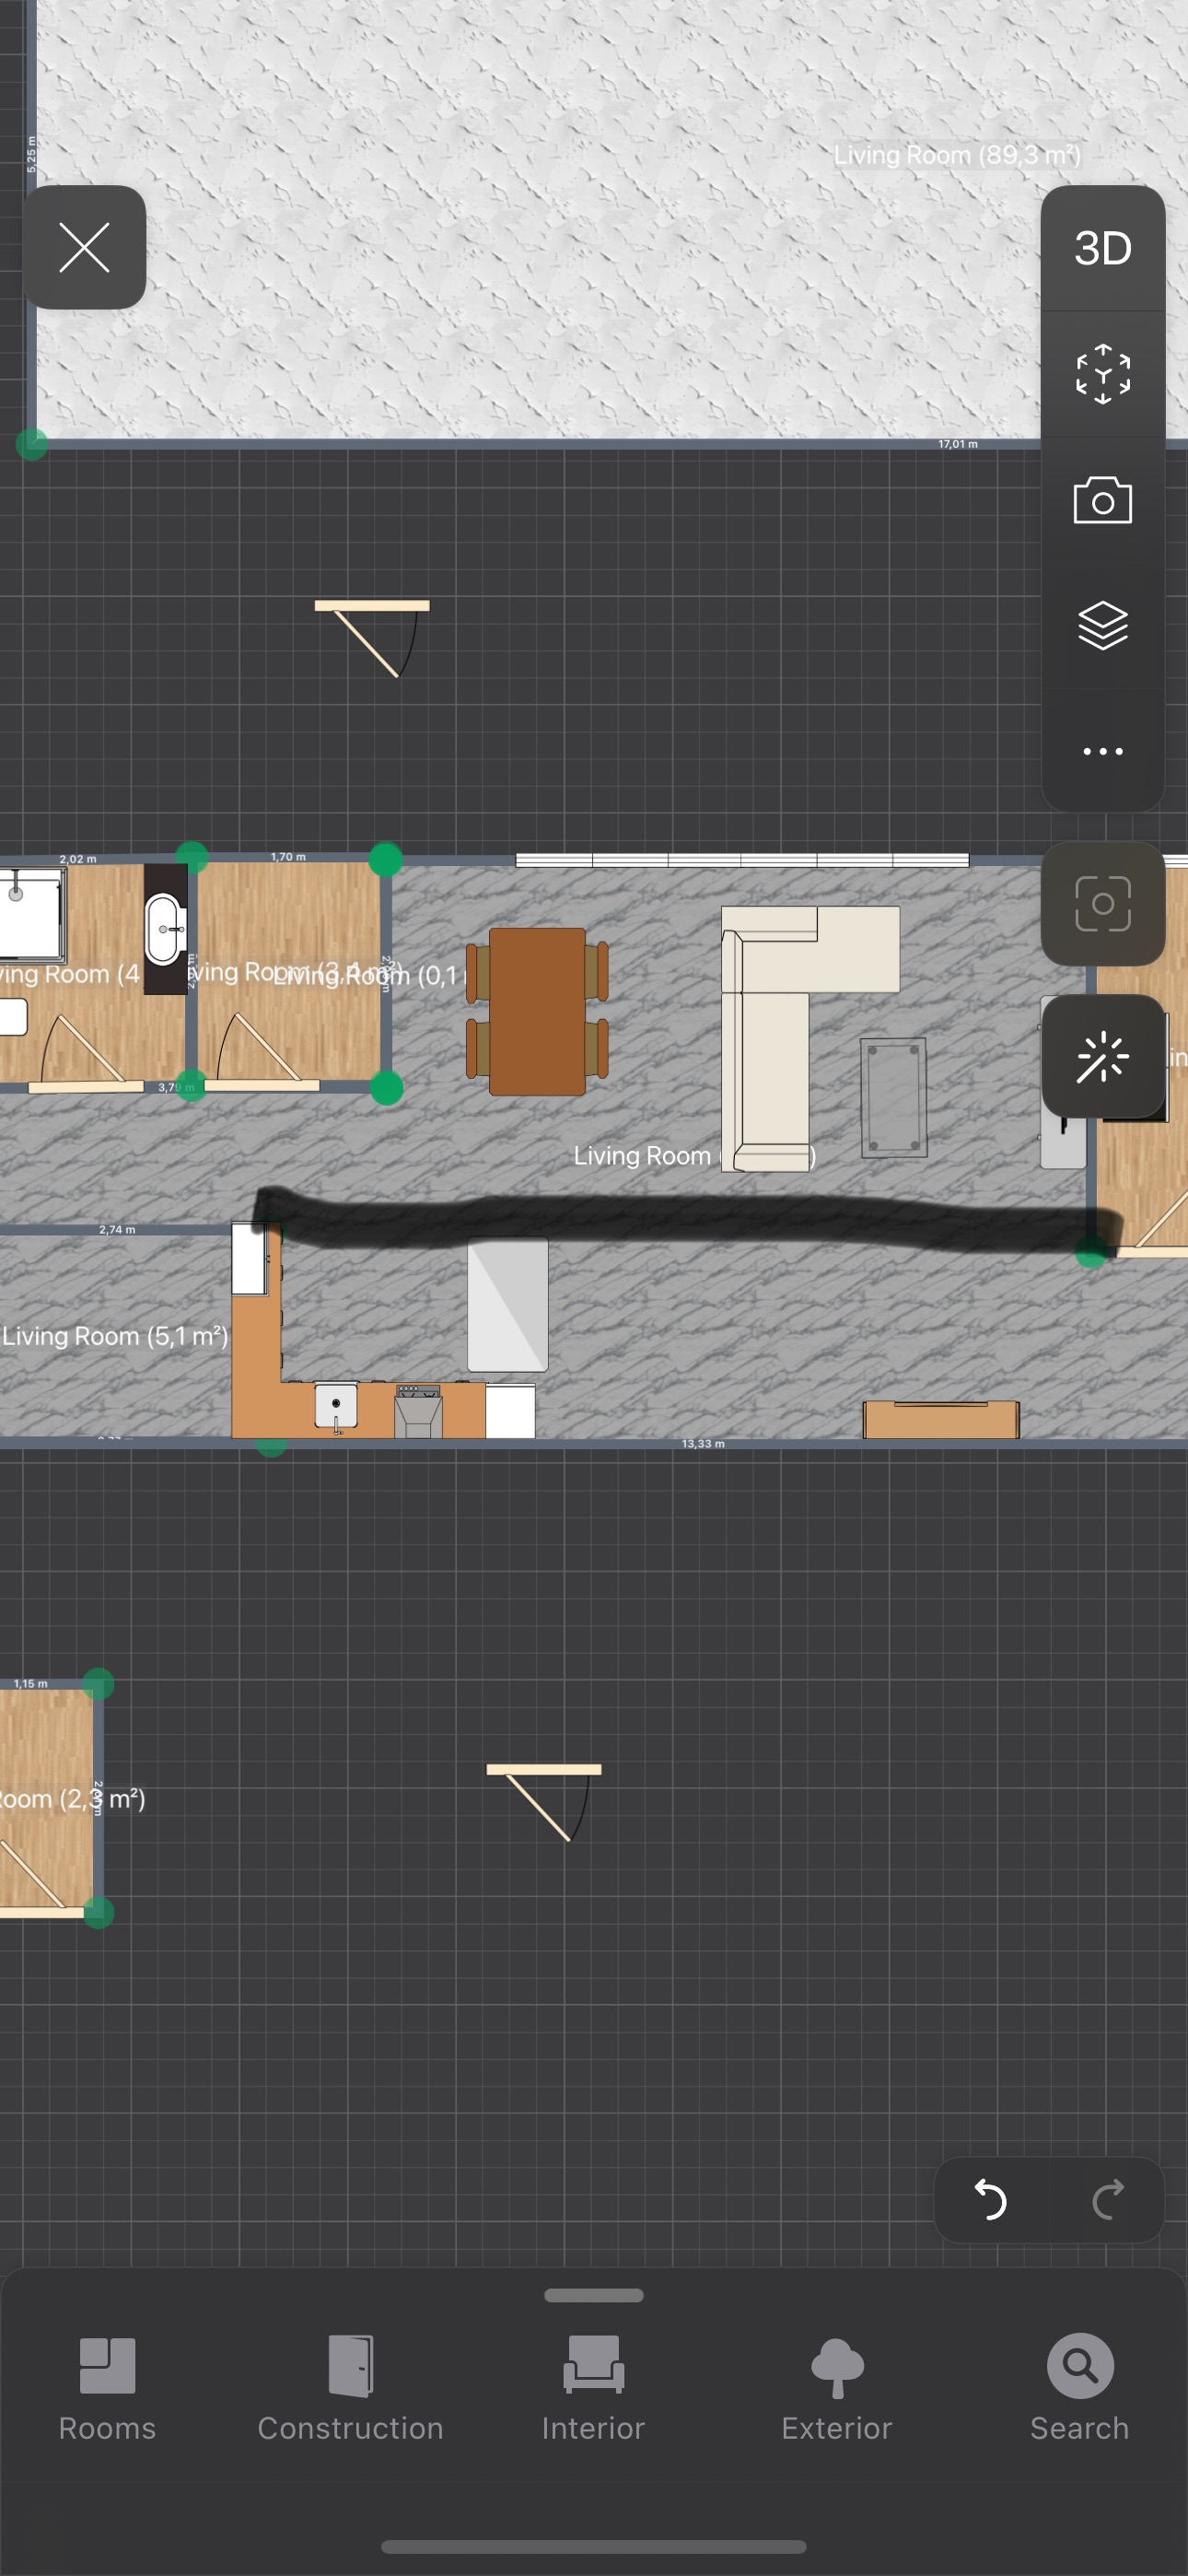Open the Interior furniture tab
Viewport: 1188px width, 2576px height.
(593, 2388)
